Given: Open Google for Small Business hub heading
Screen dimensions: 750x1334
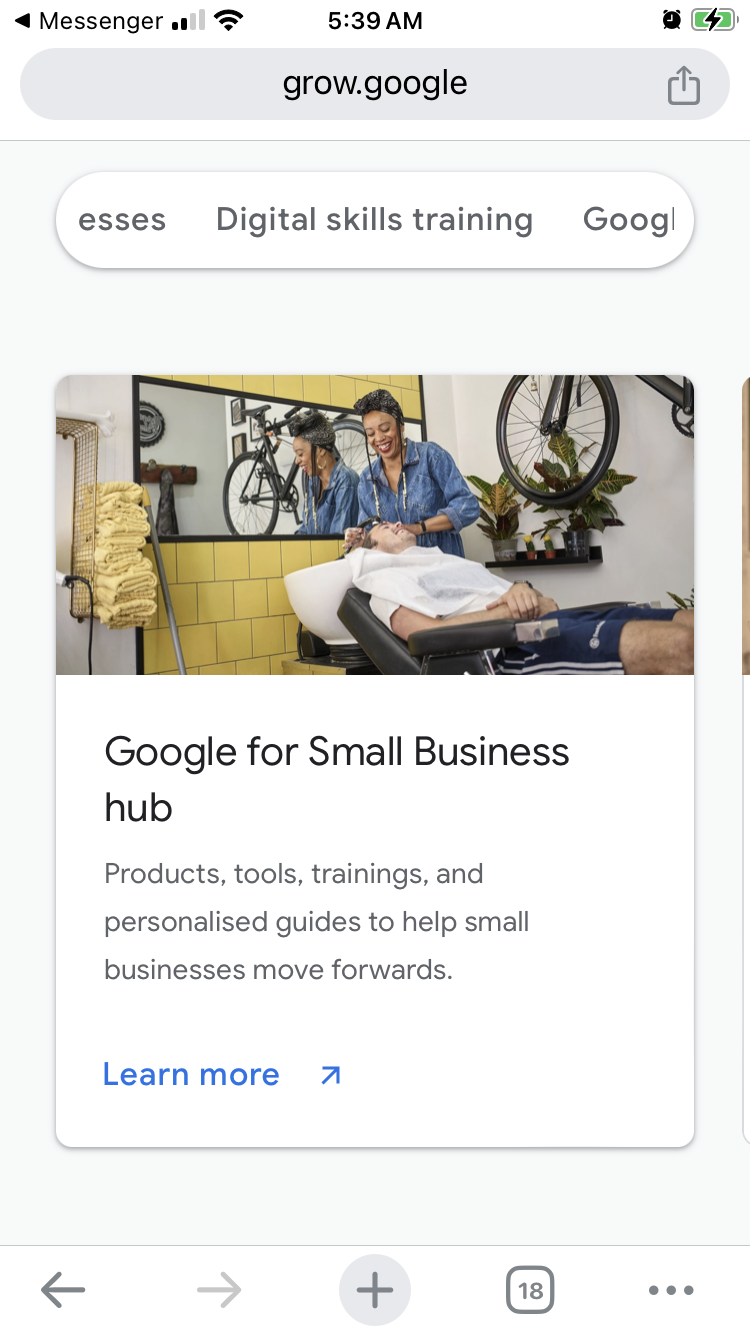Looking at the screenshot, I should (337, 779).
